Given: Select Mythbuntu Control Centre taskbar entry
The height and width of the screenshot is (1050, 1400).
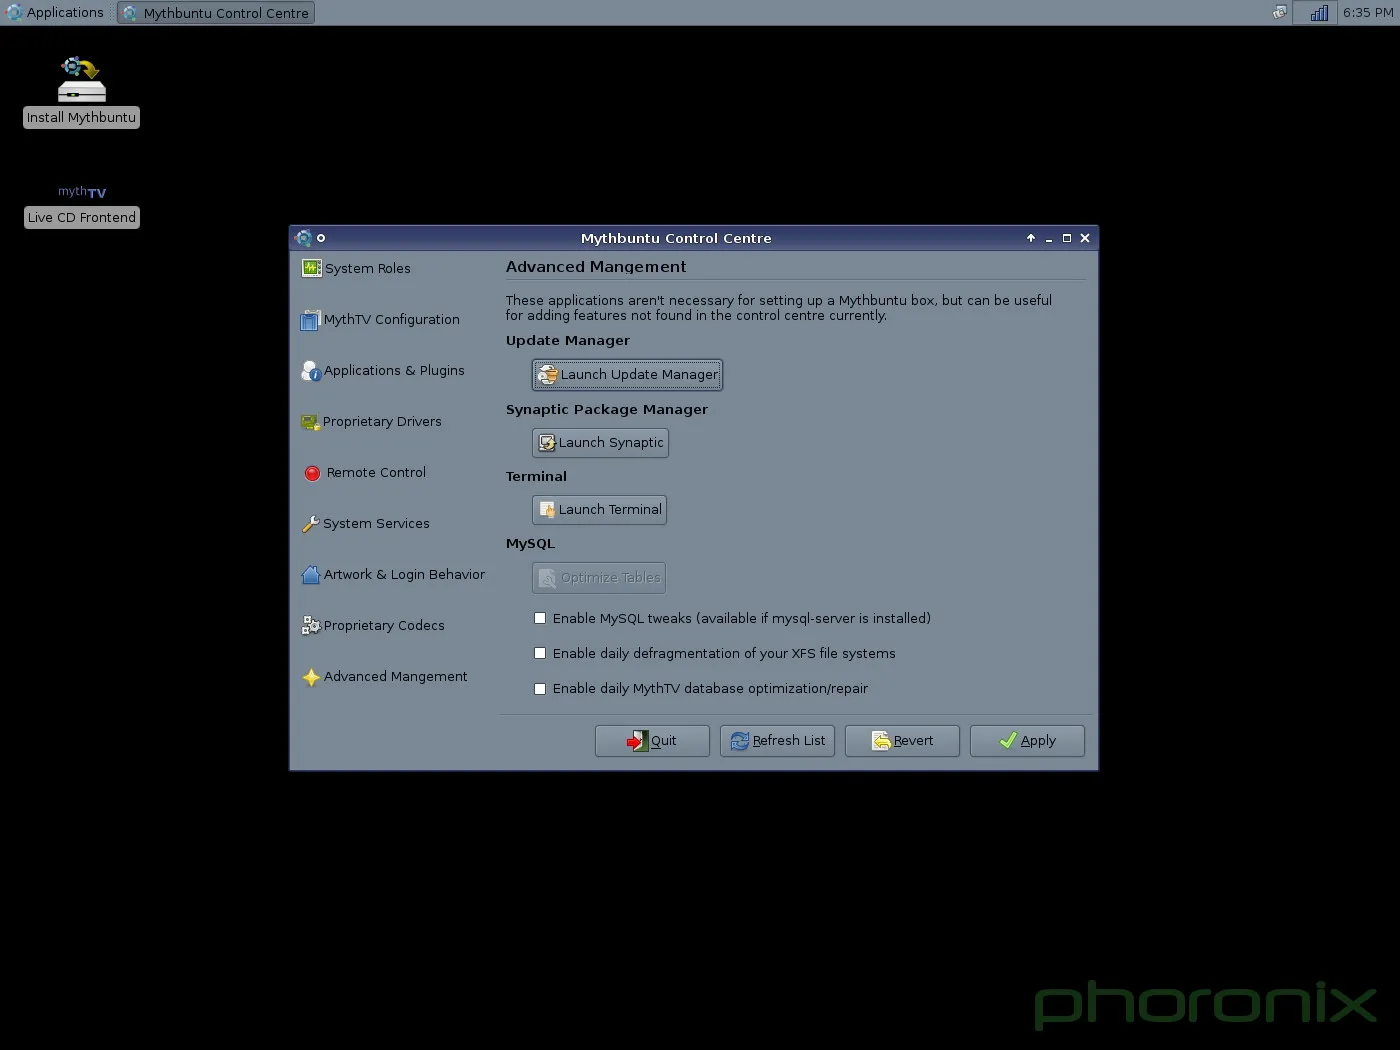Looking at the screenshot, I should click(x=216, y=13).
